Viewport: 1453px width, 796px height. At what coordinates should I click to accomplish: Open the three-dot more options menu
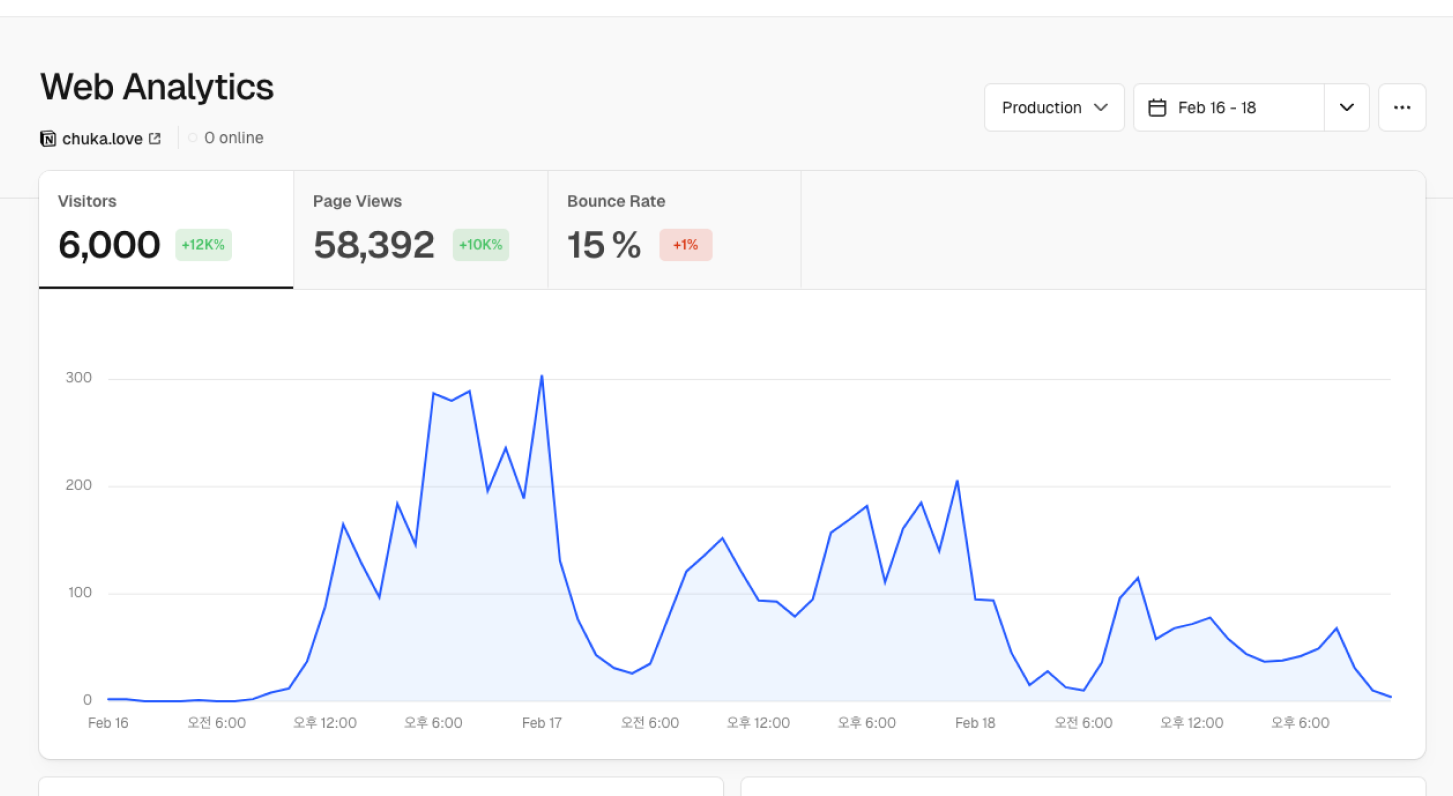click(1402, 107)
